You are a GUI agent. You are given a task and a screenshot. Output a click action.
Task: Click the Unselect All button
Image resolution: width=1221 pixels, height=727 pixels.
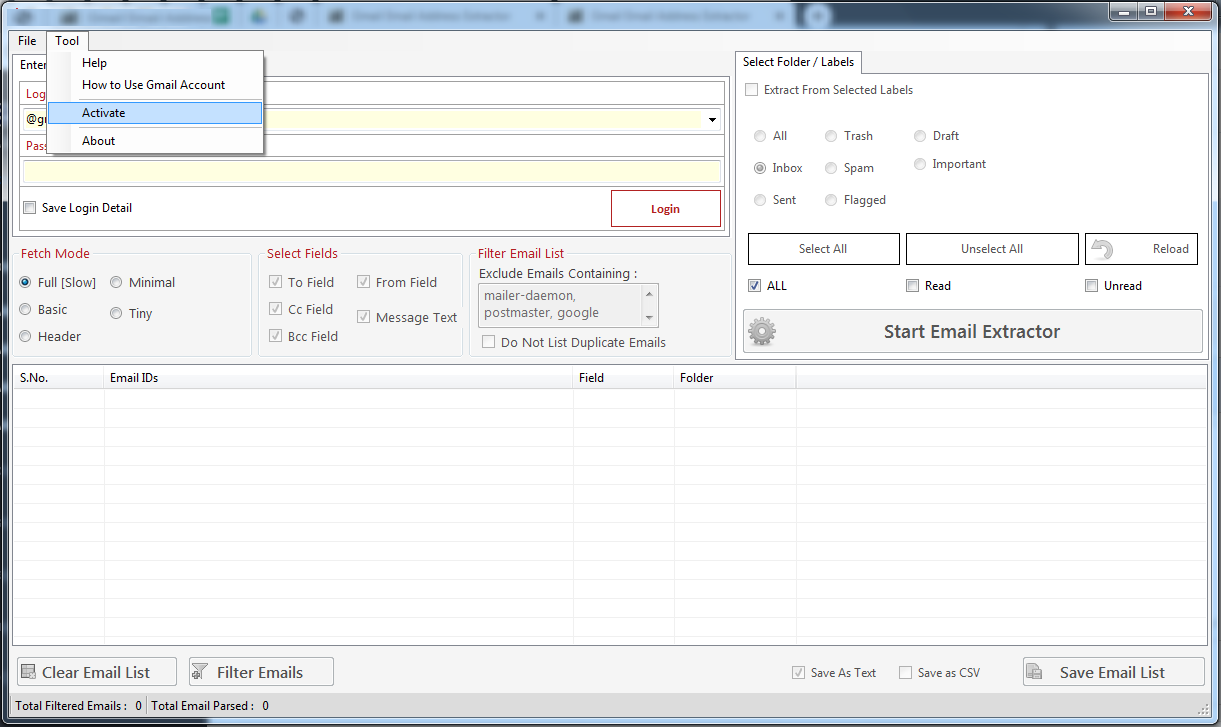tap(992, 249)
